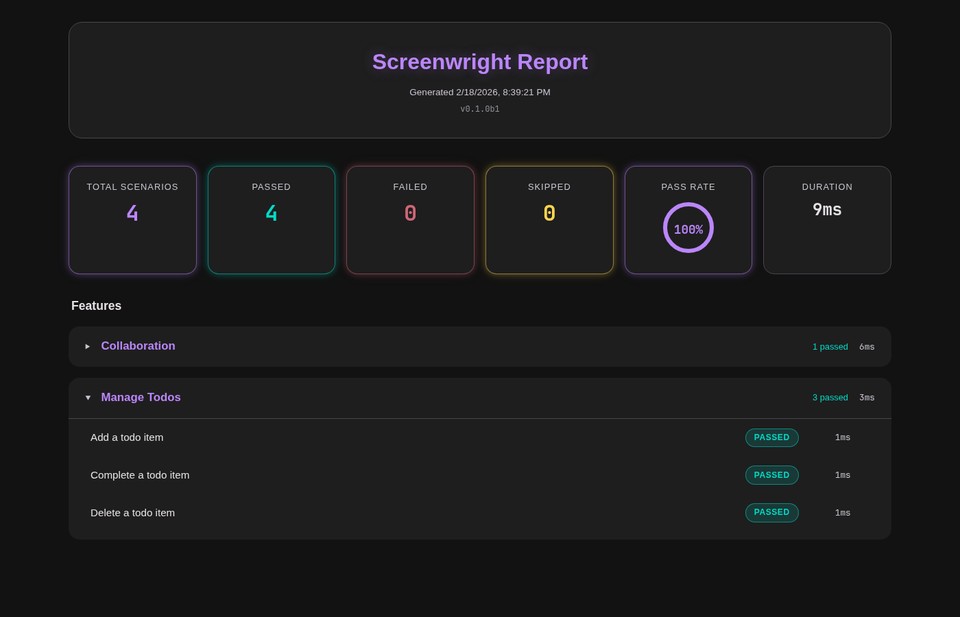Click the Features section heading
Screen dimensions: 960x617
96,306
